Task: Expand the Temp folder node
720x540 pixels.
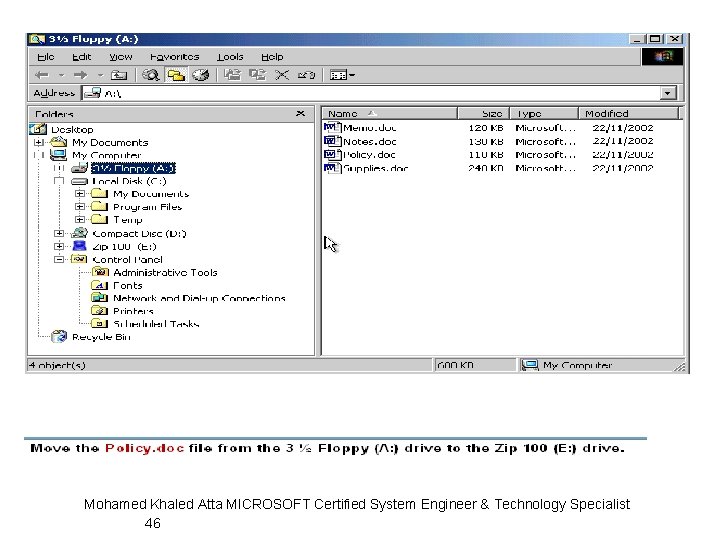Action: coord(80,219)
